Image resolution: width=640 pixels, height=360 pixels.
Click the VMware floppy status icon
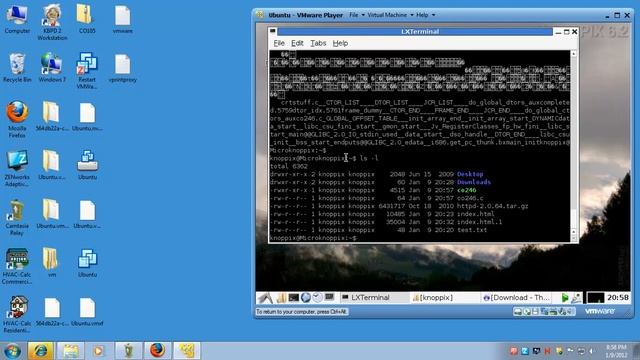pyautogui.click(x=535, y=312)
